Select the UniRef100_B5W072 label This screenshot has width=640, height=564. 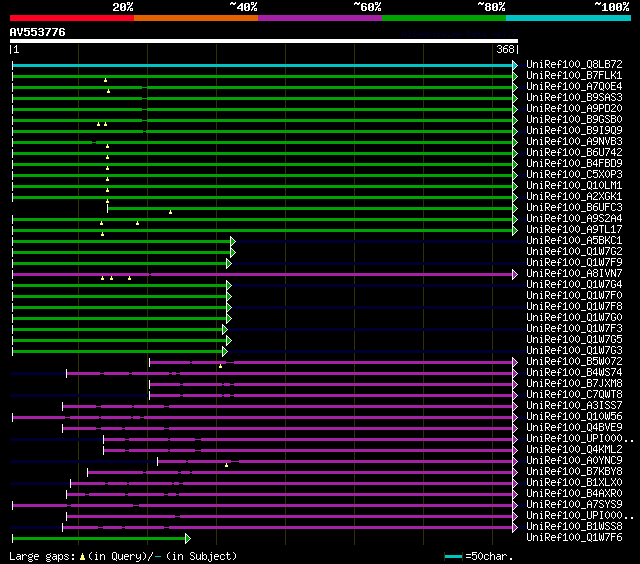click(574, 362)
